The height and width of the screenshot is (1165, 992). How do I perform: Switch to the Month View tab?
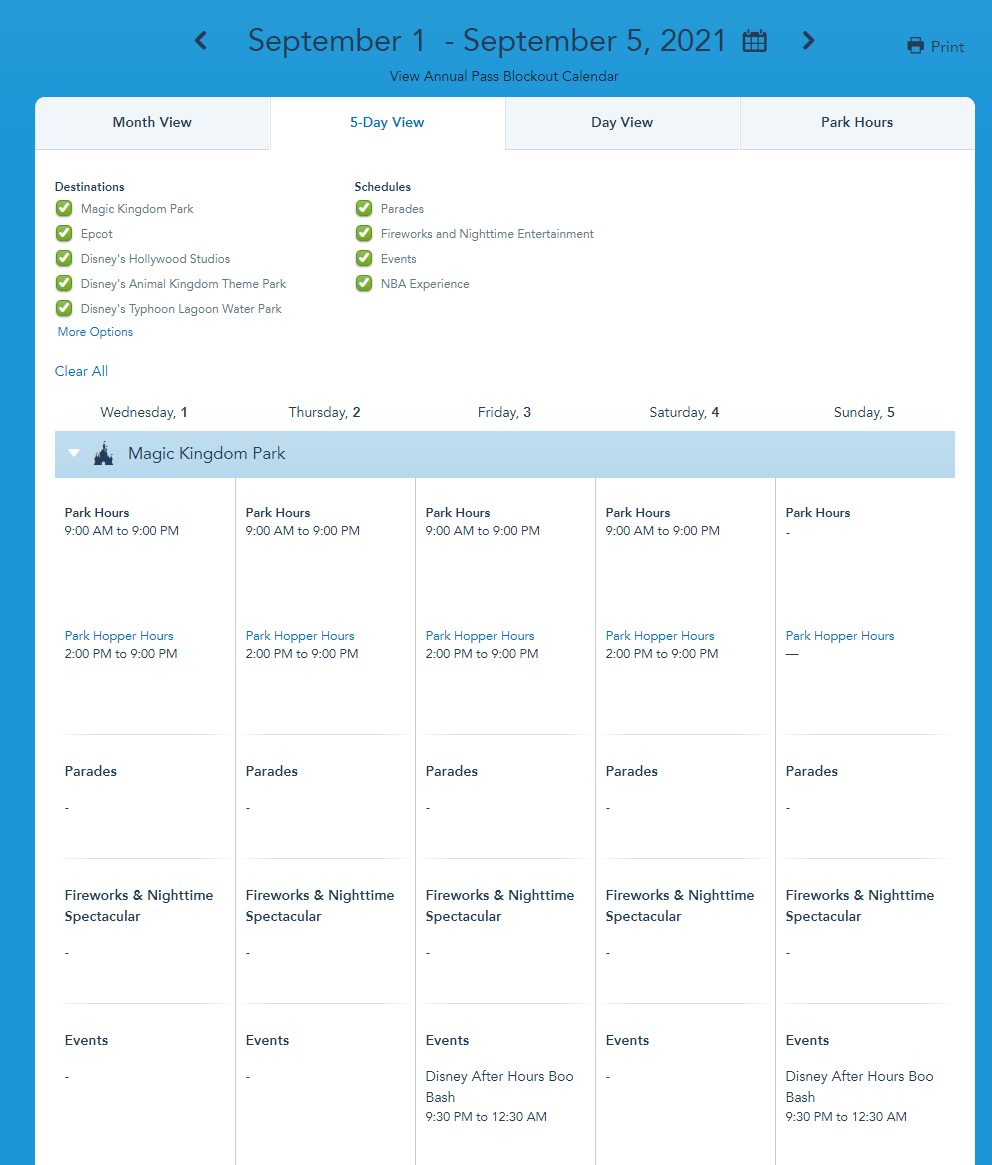coord(152,123)
